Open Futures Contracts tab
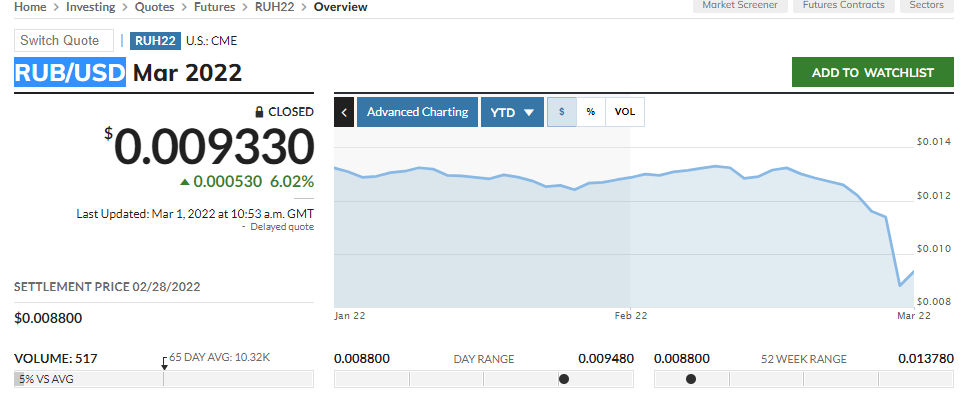Screen dimensions: 970x394 [x=843, y=6]
